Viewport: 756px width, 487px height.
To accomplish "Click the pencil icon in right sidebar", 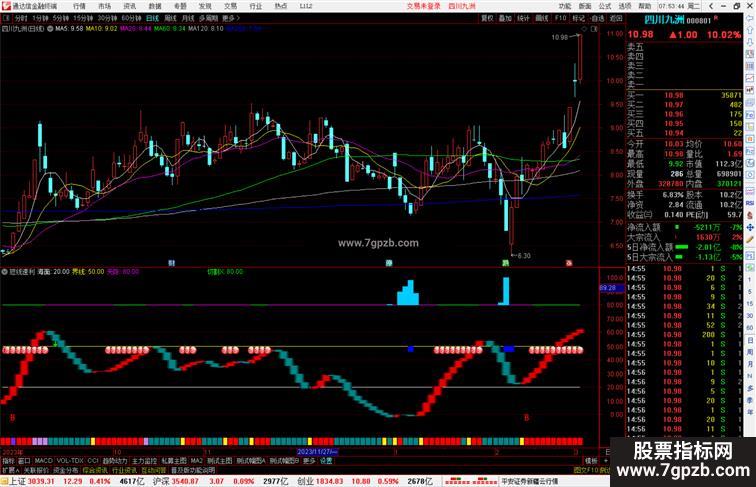I will click(x=750, y=239).
